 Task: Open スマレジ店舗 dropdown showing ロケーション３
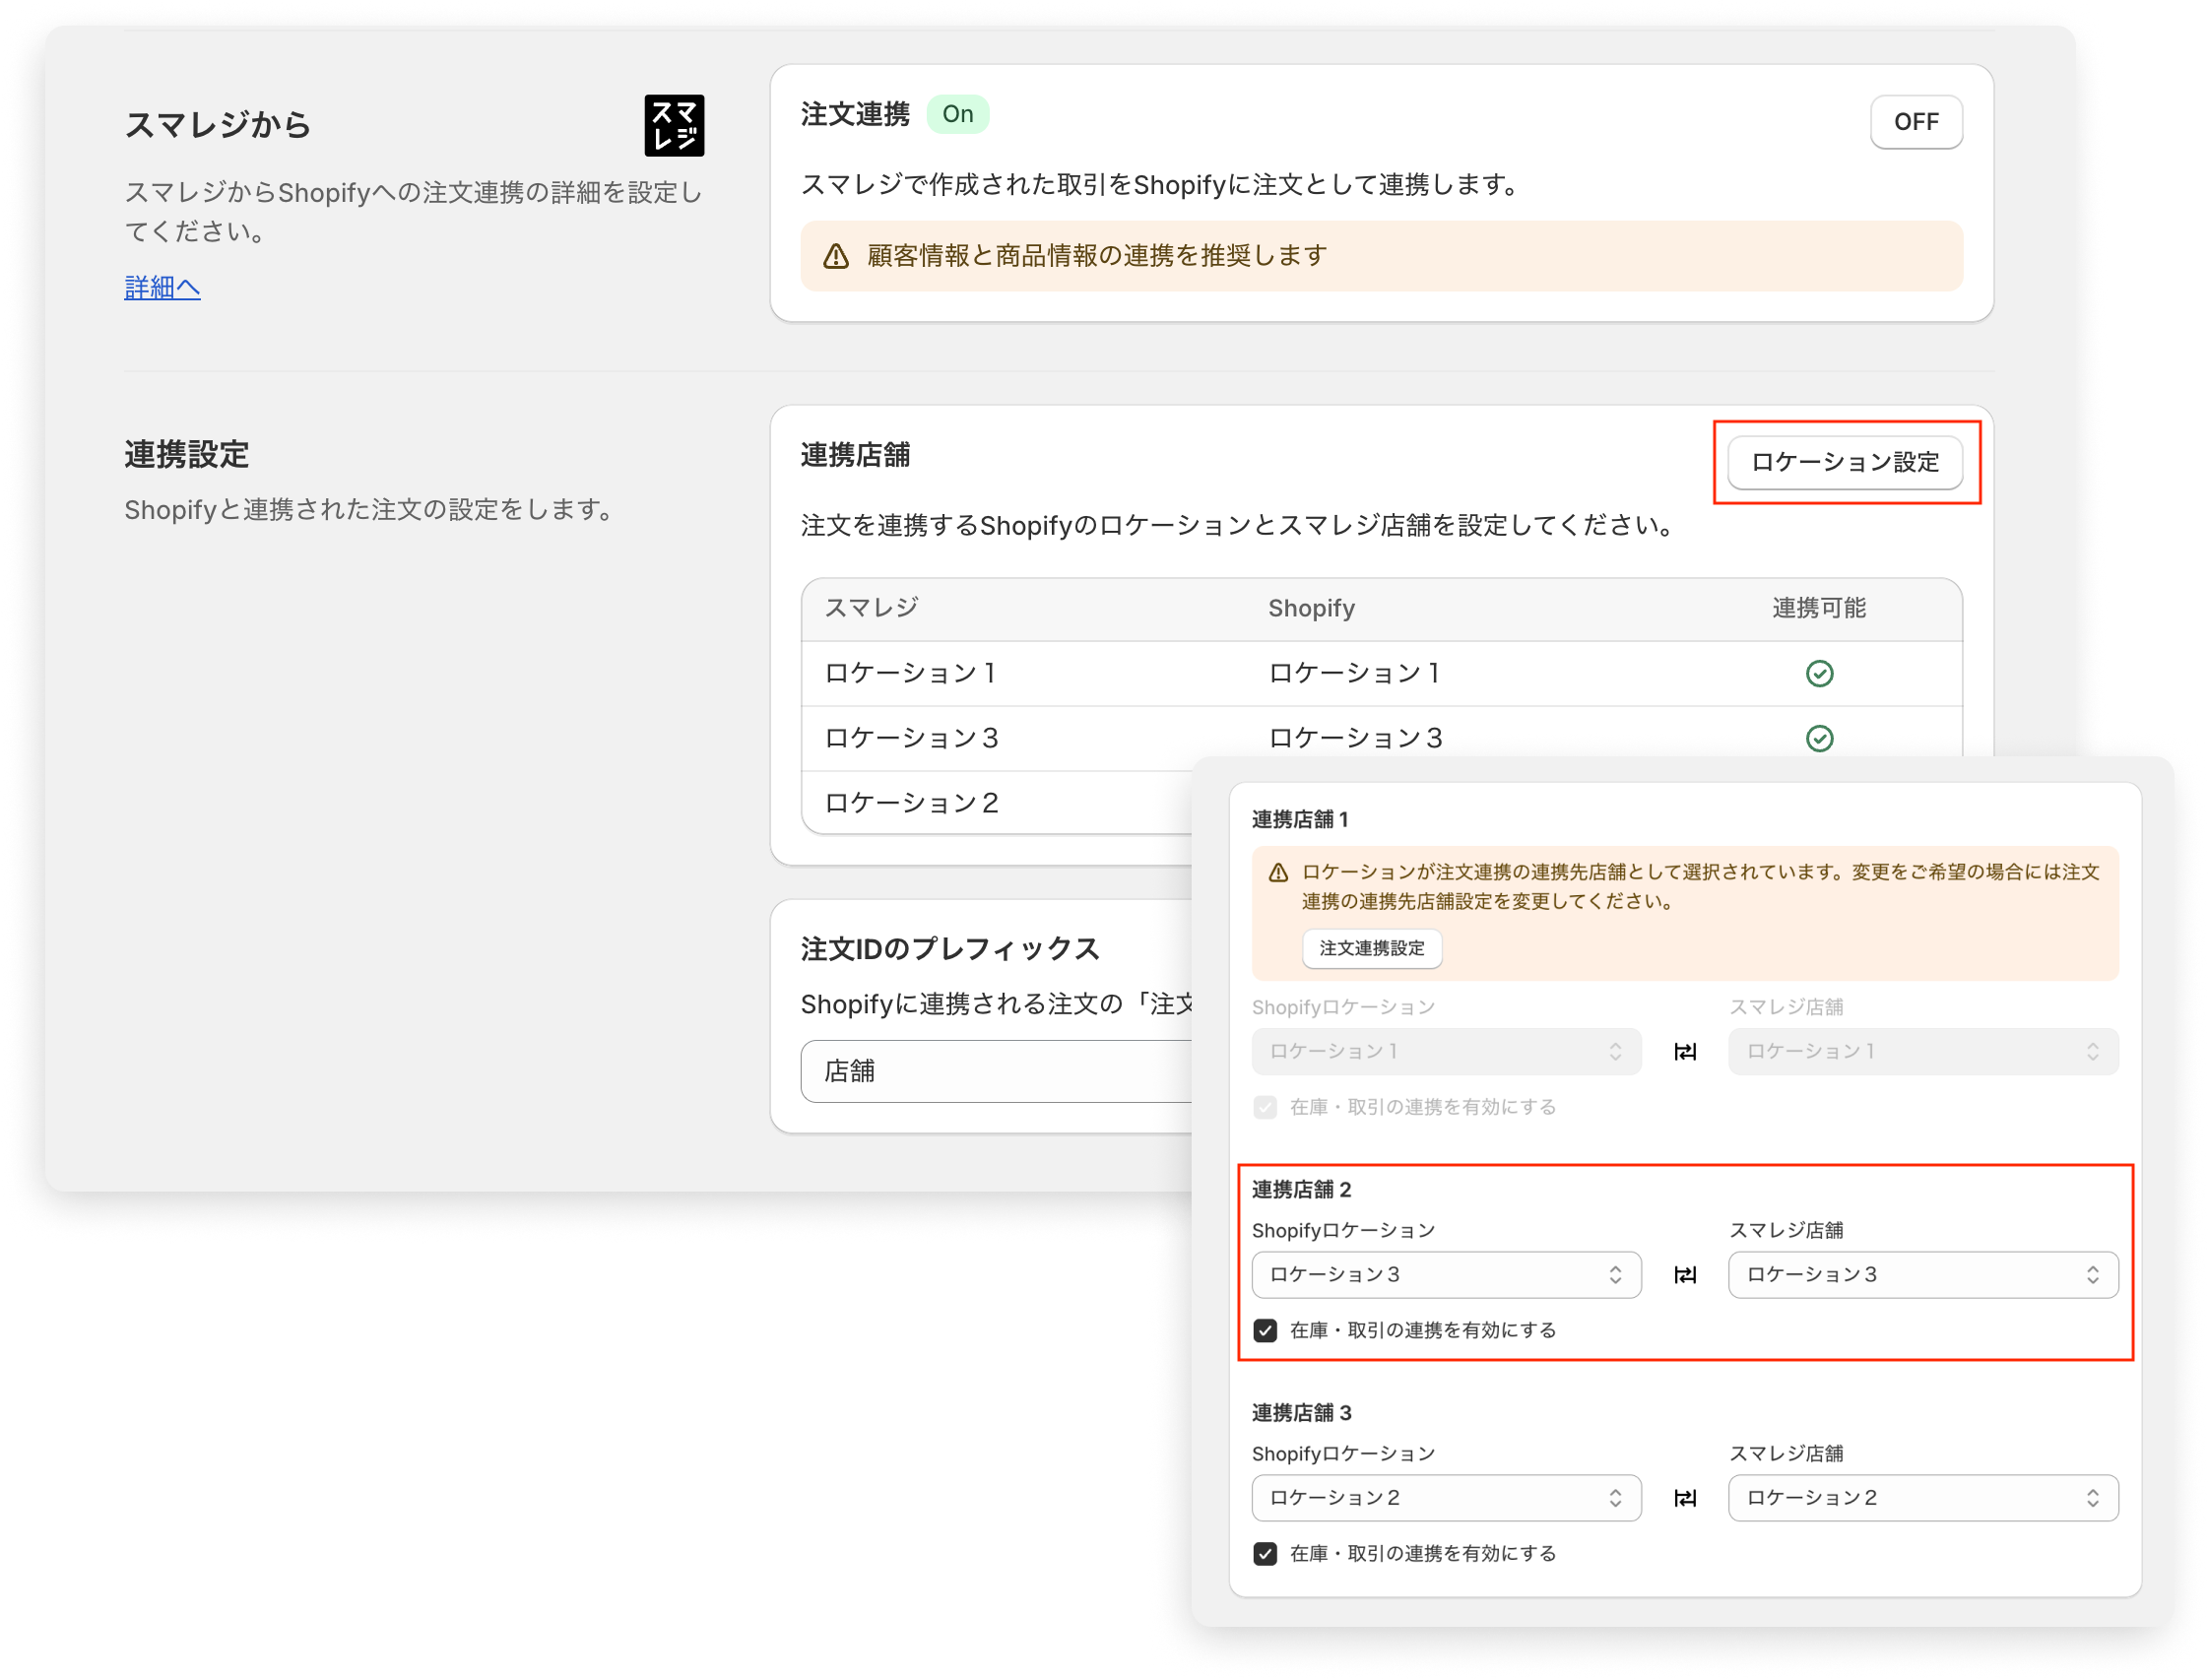tap(1923, 1275)
